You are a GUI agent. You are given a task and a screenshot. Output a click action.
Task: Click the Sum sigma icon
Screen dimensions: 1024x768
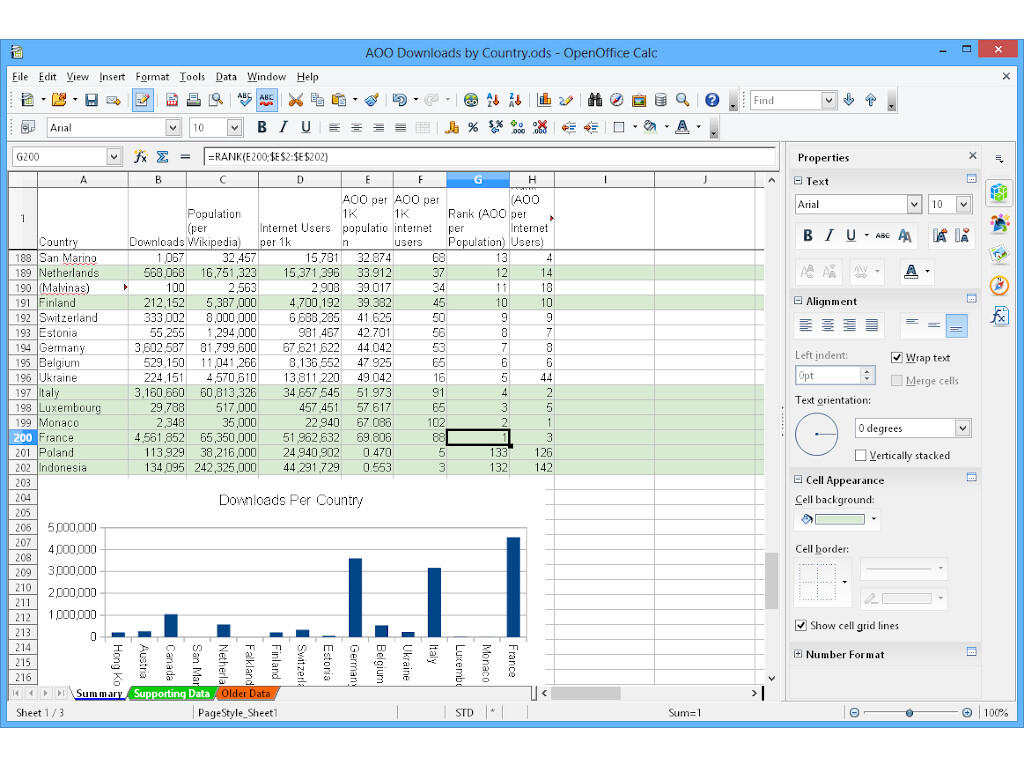point(163,157)
